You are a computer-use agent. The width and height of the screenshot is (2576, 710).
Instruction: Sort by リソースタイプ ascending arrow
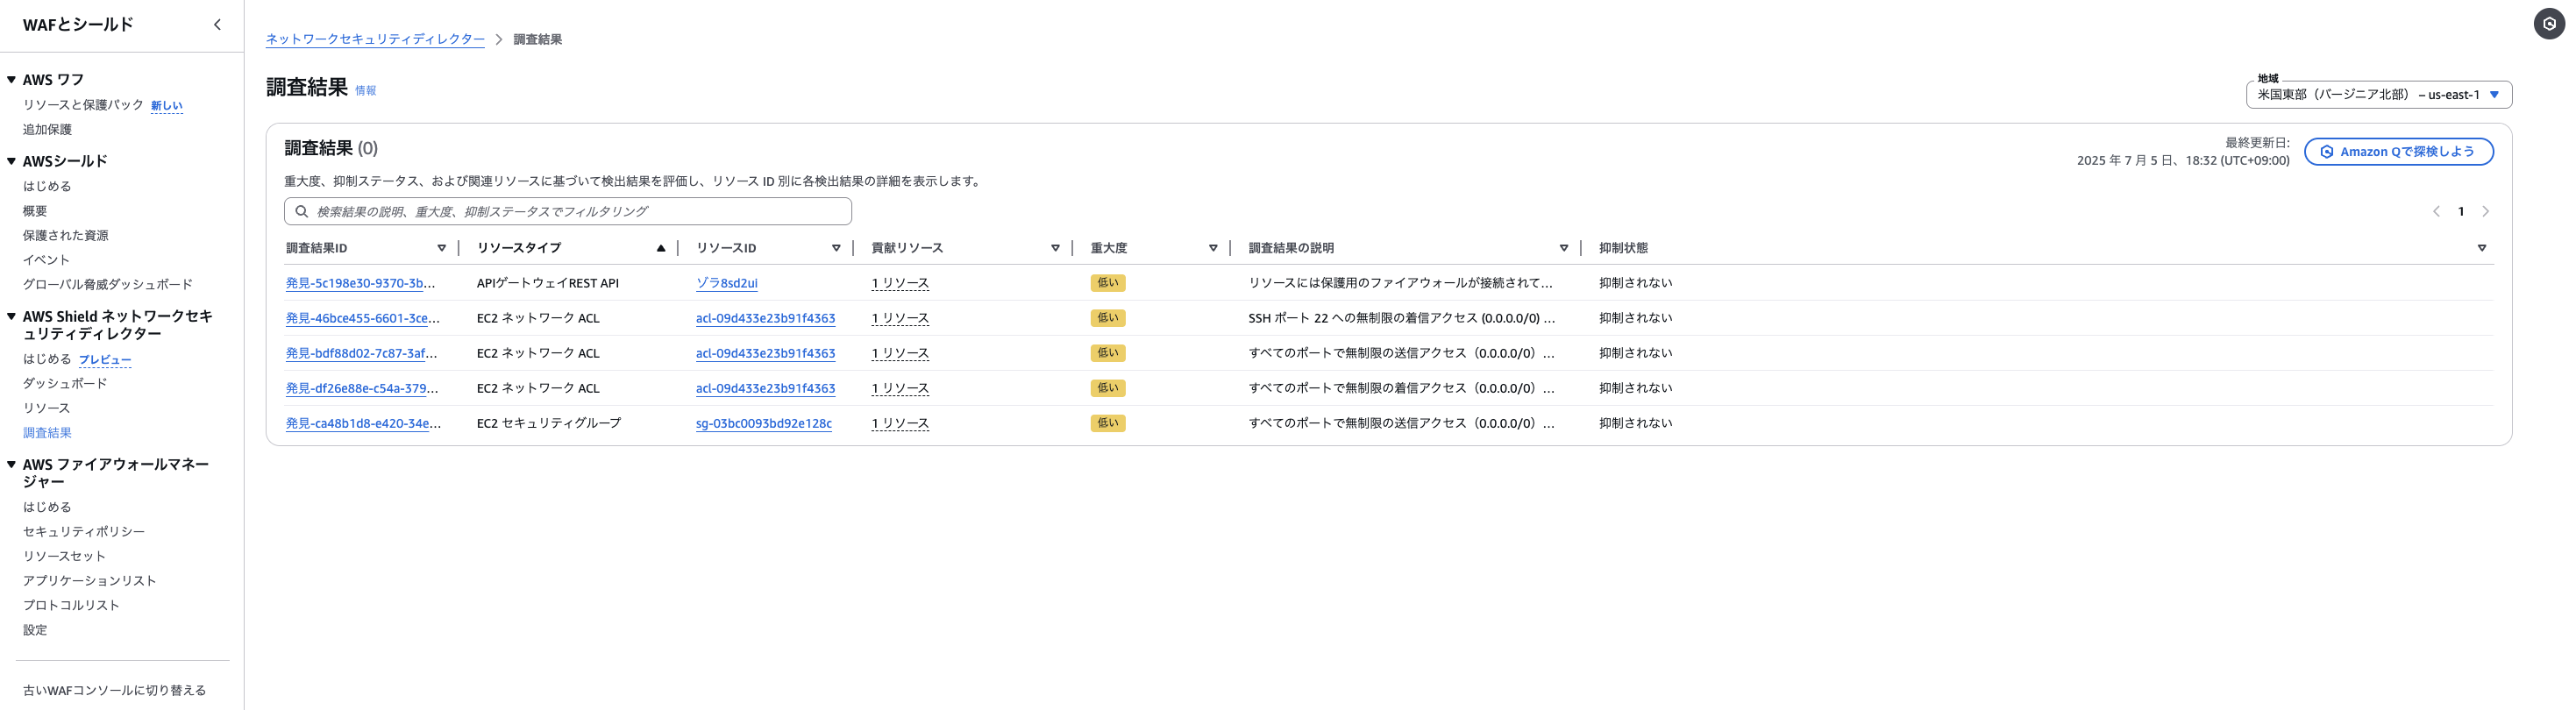coord(661,248)
